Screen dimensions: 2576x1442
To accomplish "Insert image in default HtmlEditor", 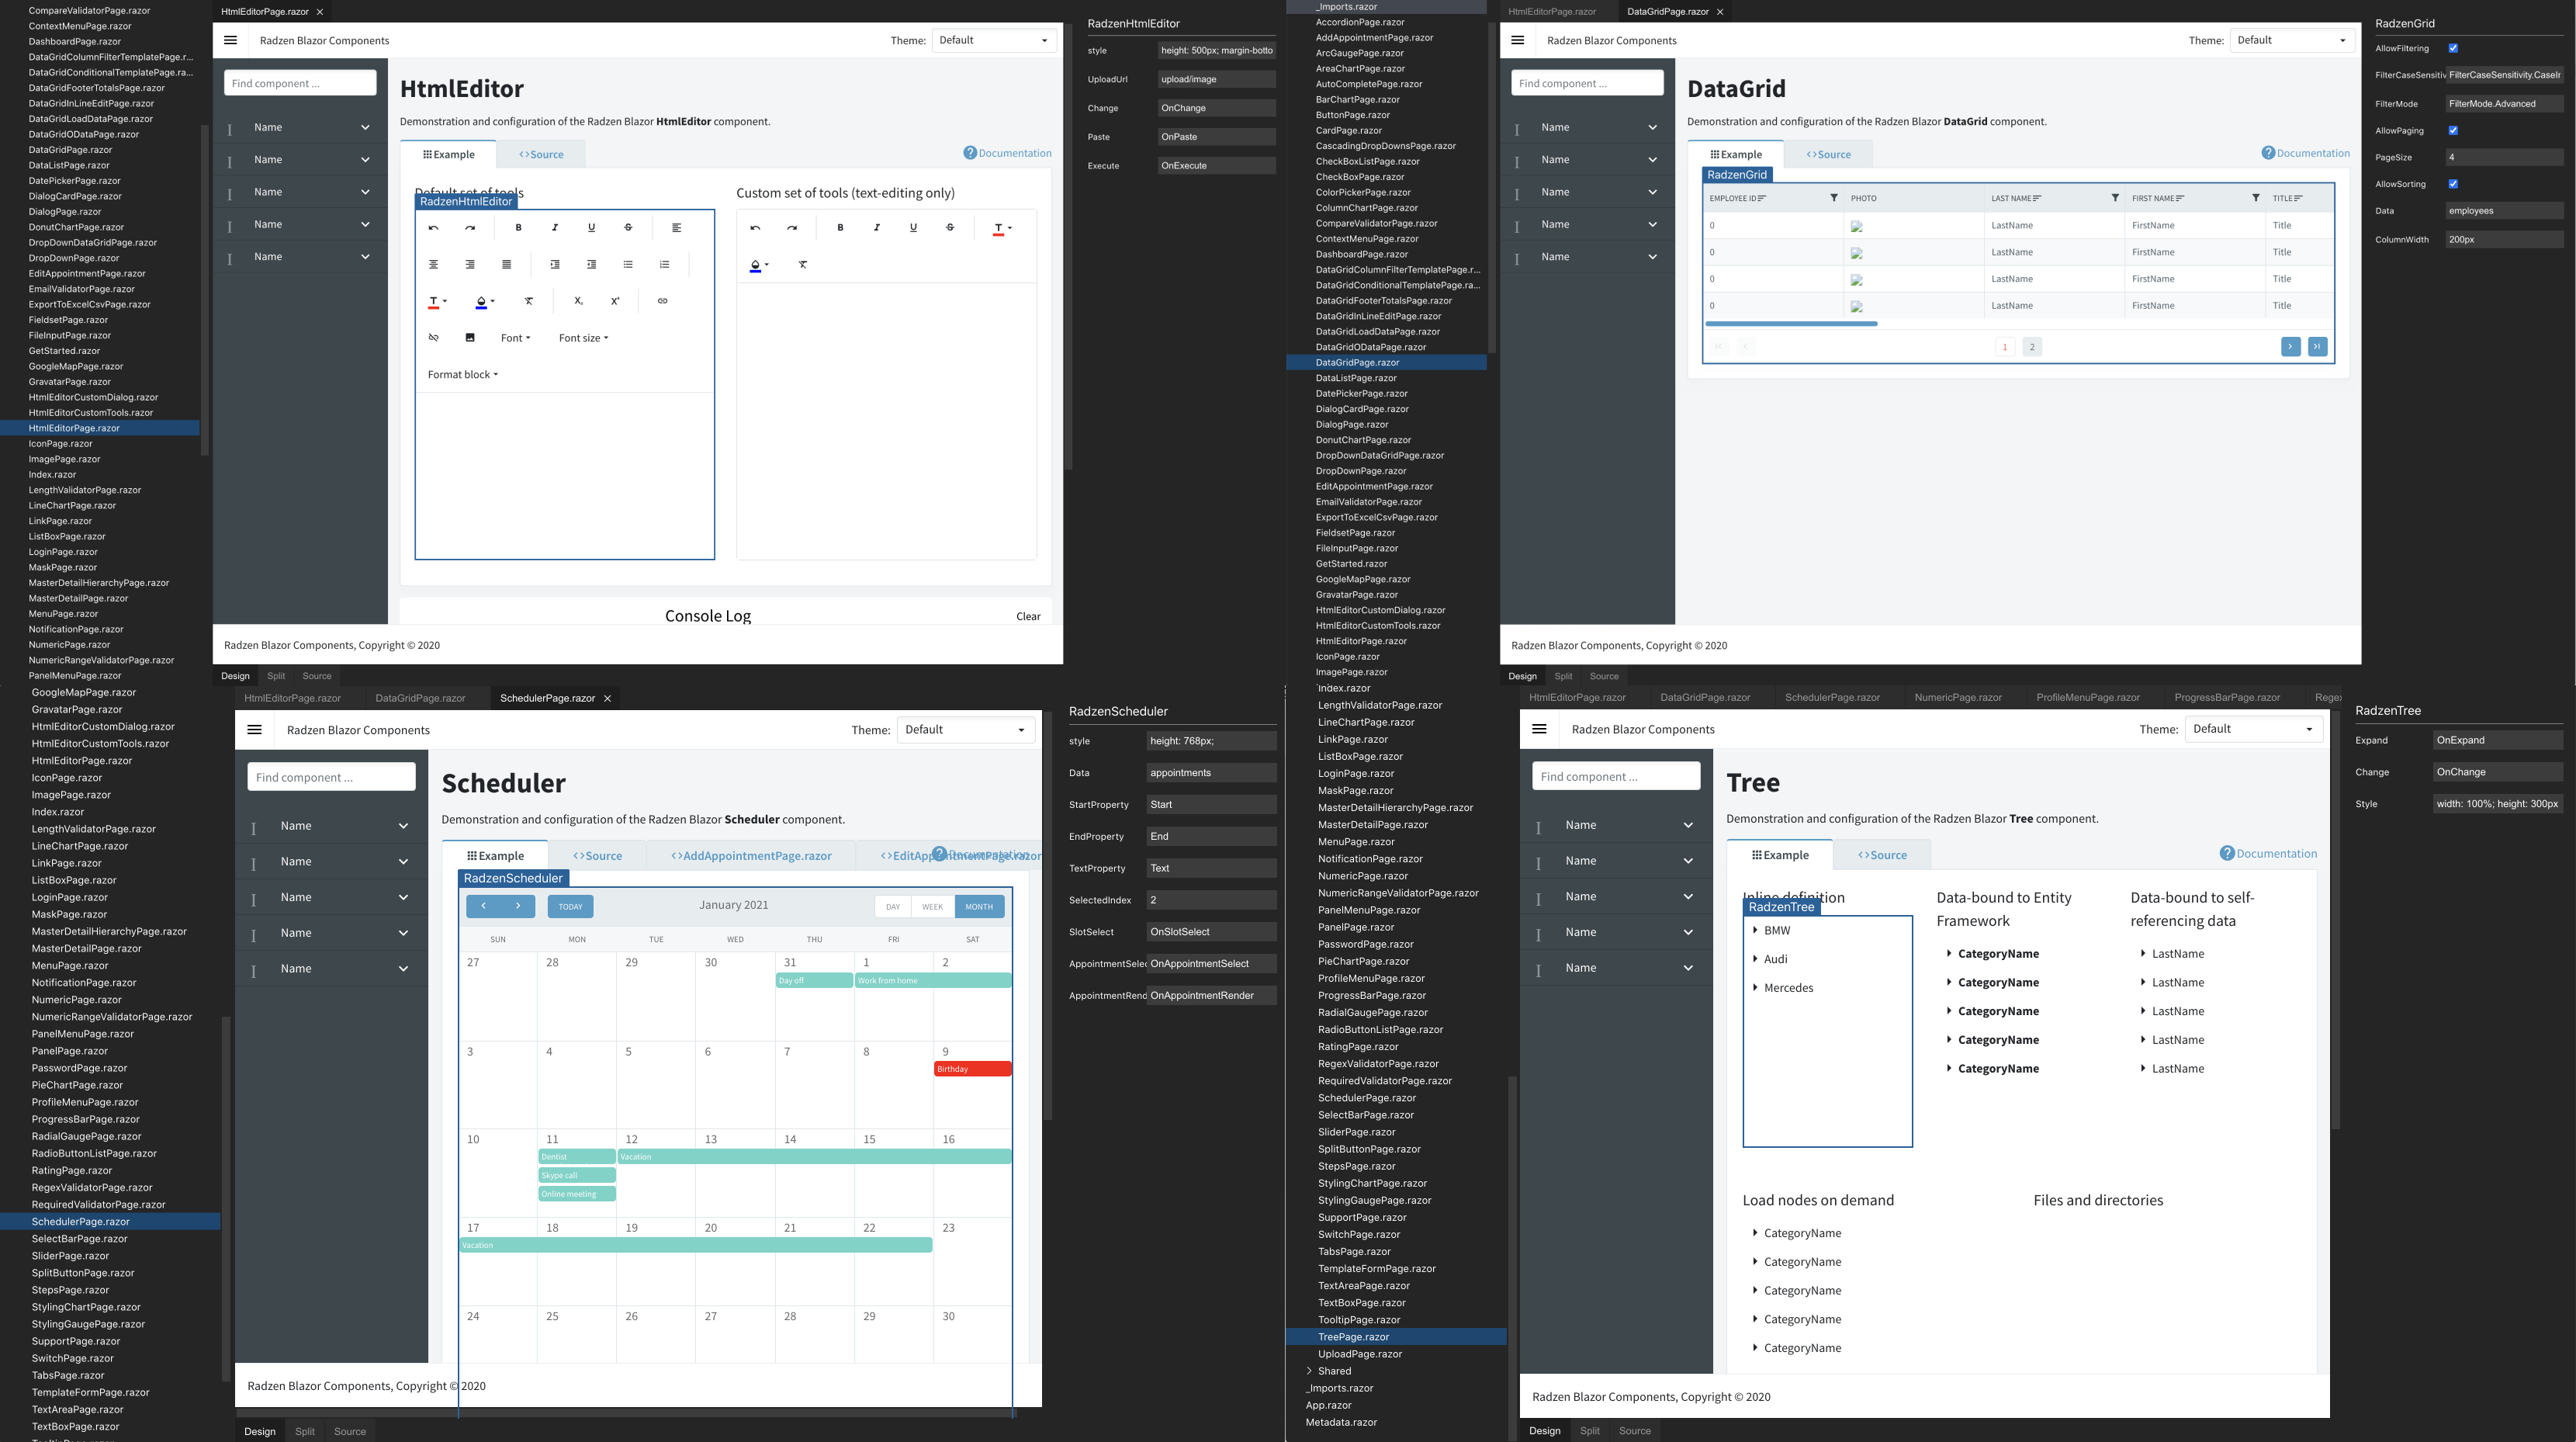I will [x=470, y=338].
